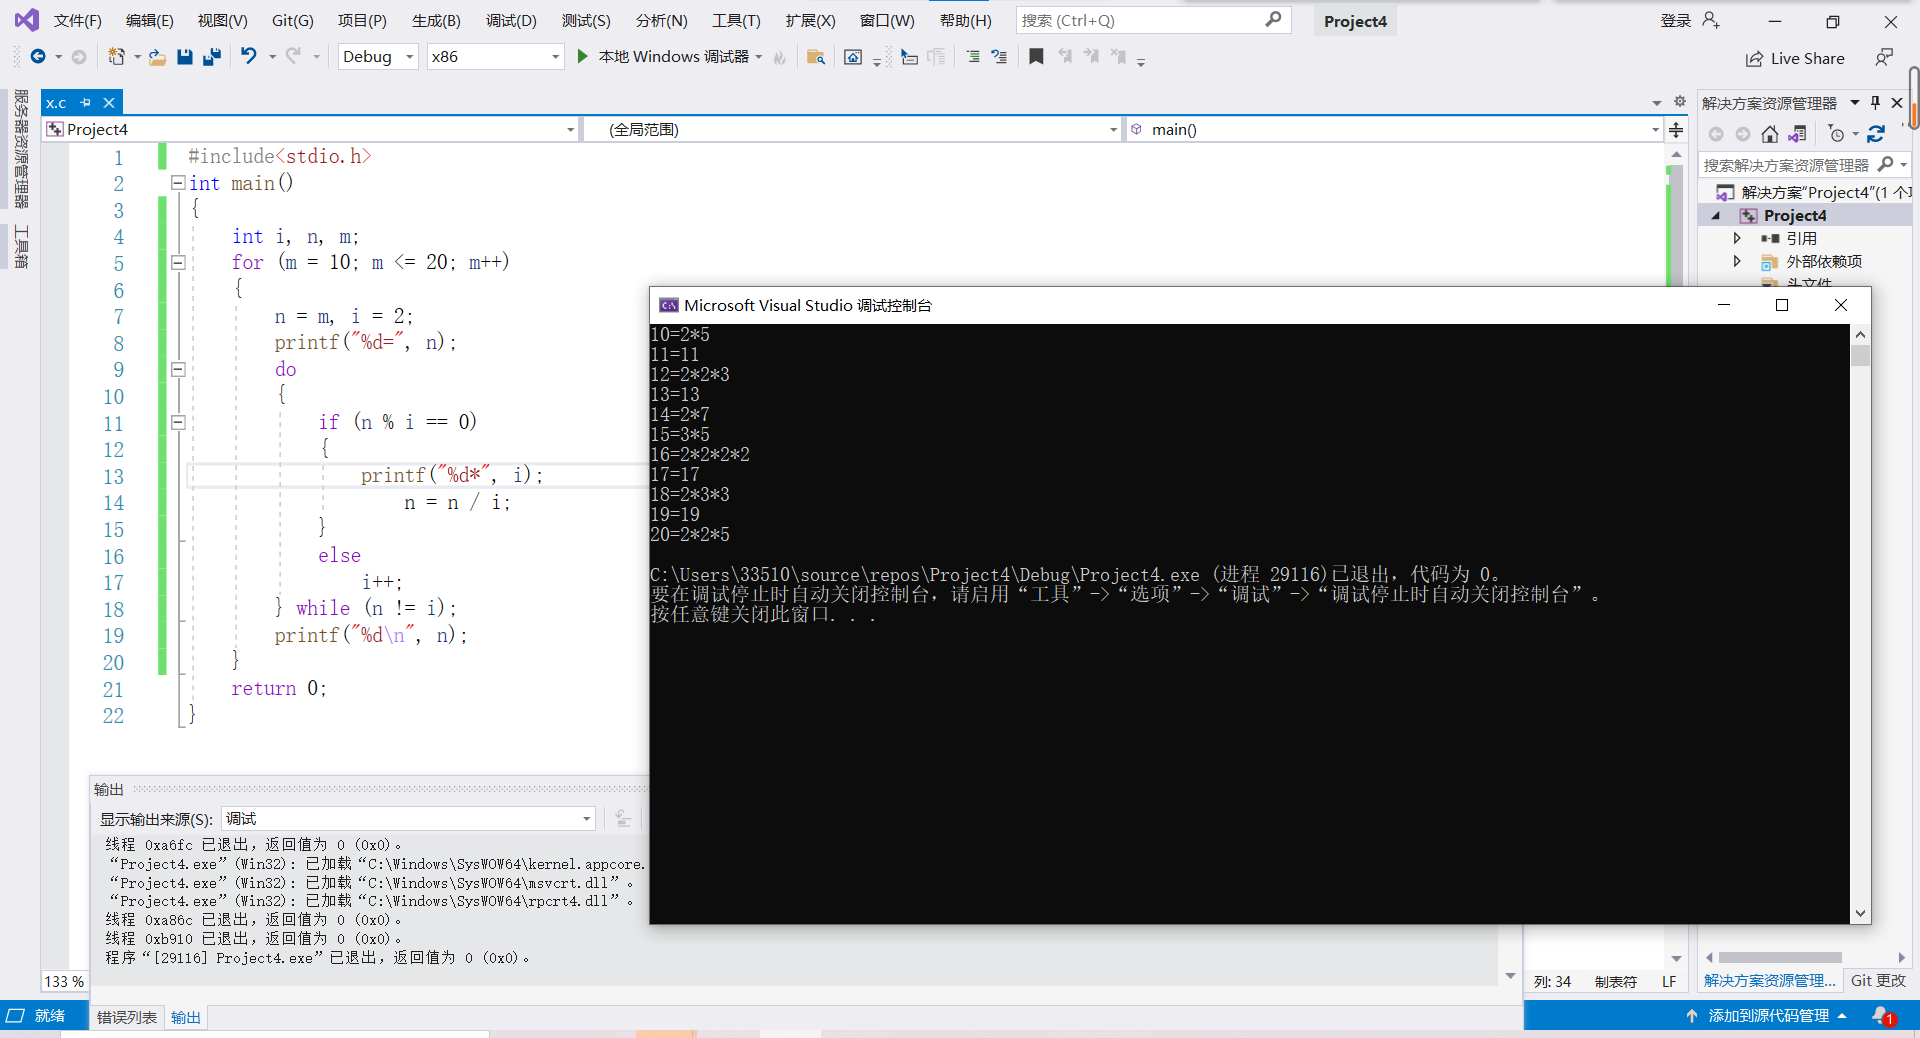1920x1038 pixels.
Task: Open the Project4 scope dropdown above editor
Action: pyautogui.click(x=311, y=129)
